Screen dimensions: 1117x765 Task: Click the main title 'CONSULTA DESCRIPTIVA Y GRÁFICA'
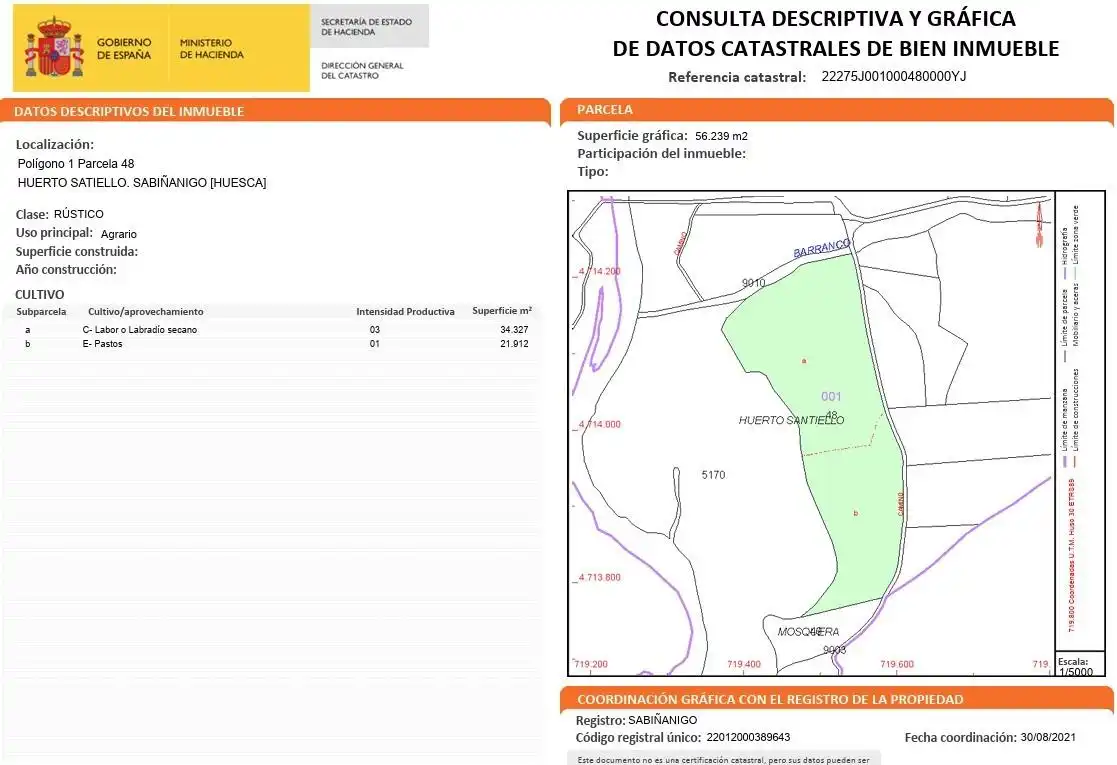tap(836, 19)
